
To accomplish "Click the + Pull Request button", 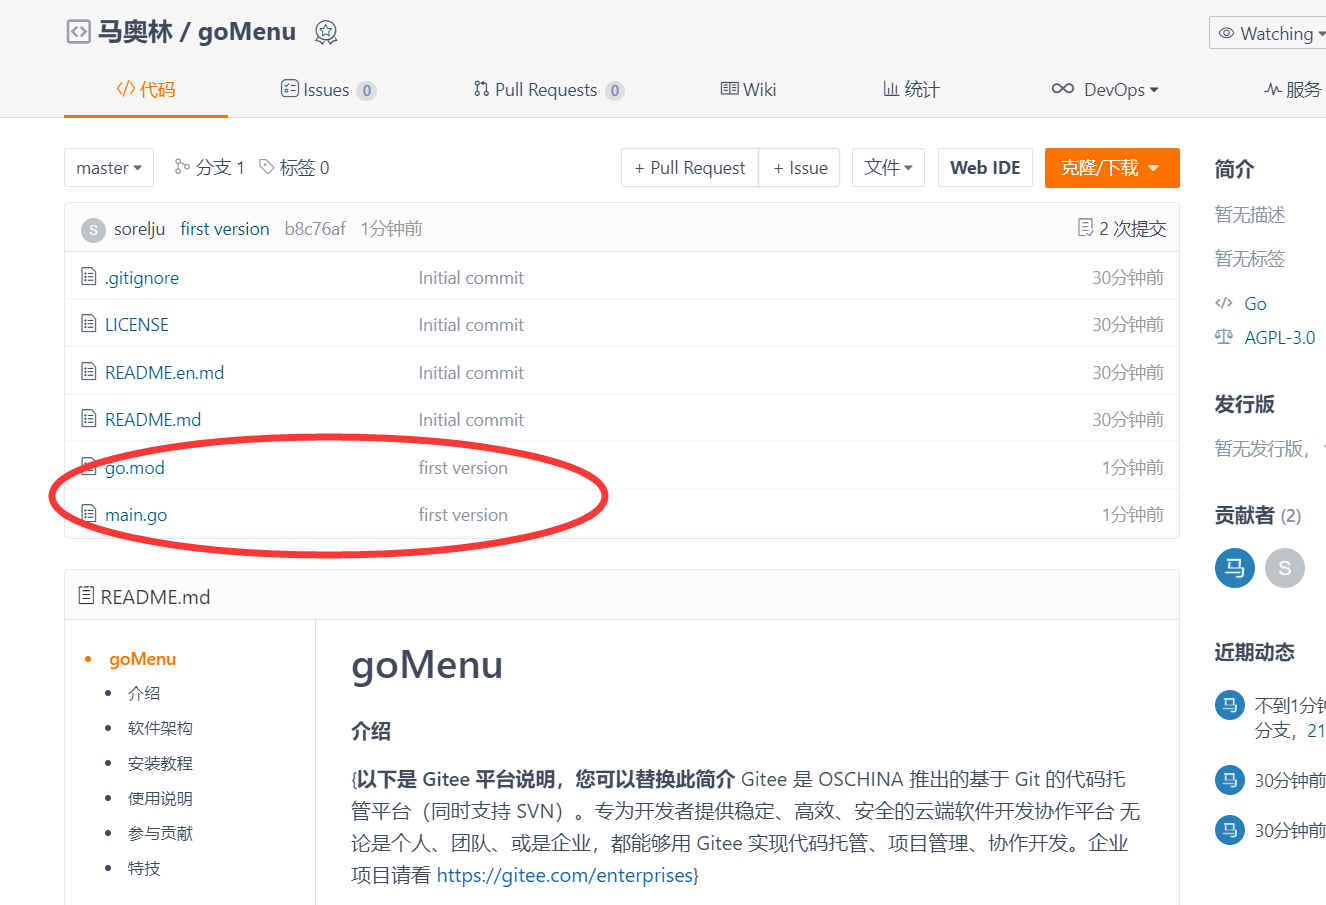I will [x=690, y=168].
